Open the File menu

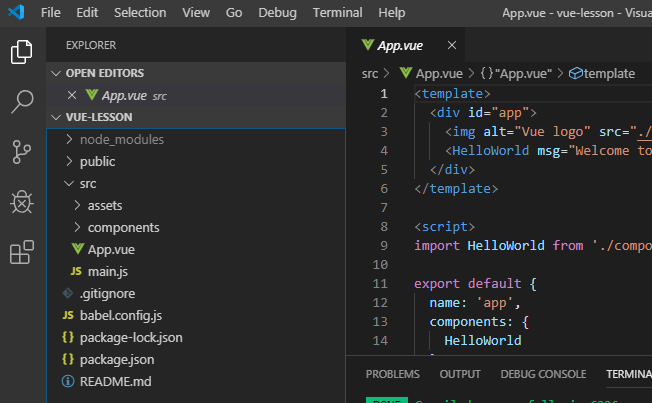click(51, 13)
